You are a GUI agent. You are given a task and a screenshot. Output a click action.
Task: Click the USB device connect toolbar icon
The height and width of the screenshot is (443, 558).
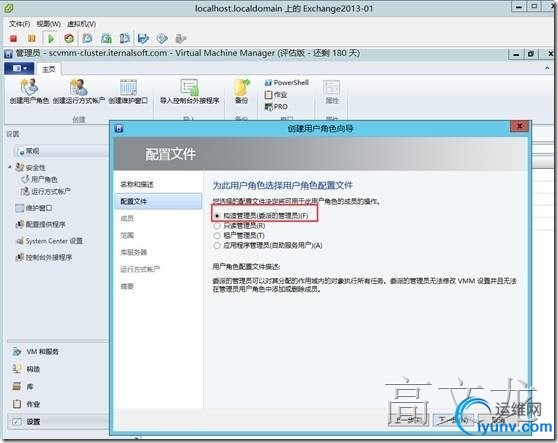click(181, 38)
